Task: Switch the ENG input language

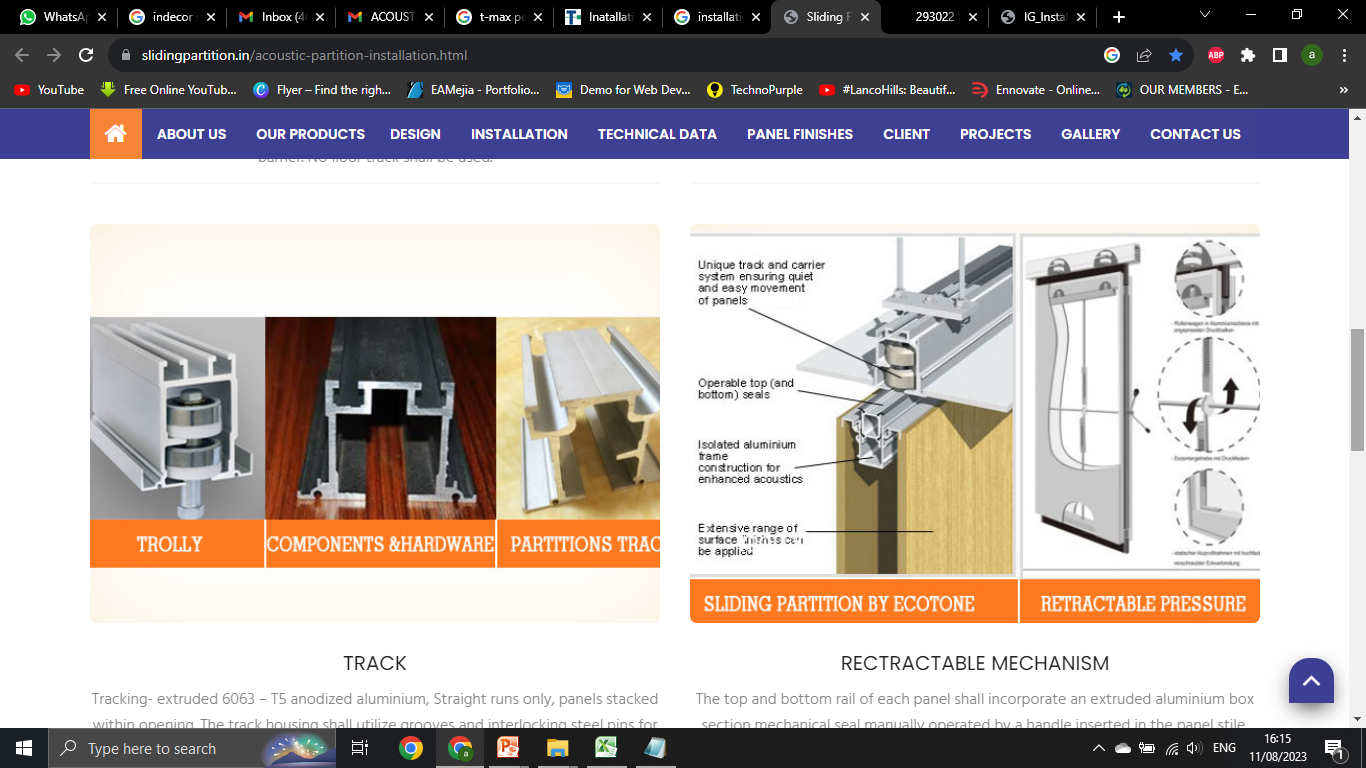Action: click(x=1224, y=748)
